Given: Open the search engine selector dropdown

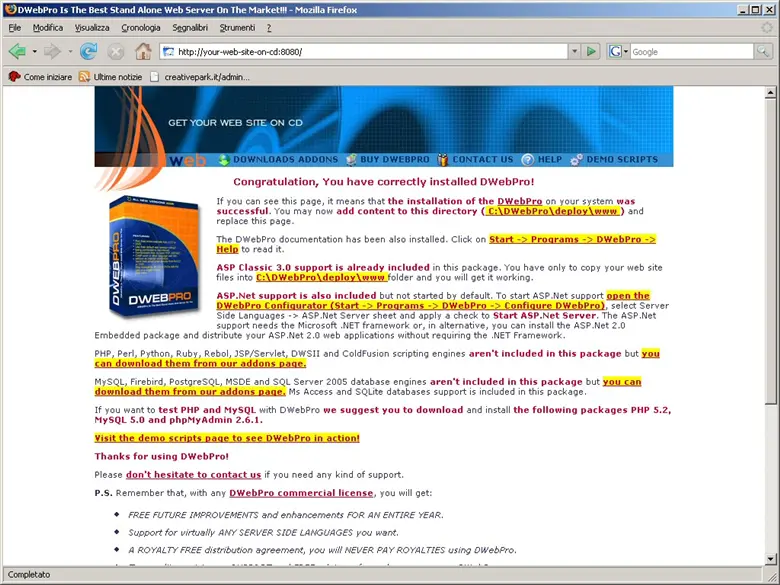Looking at the screenshot, I should coord(626,51).
